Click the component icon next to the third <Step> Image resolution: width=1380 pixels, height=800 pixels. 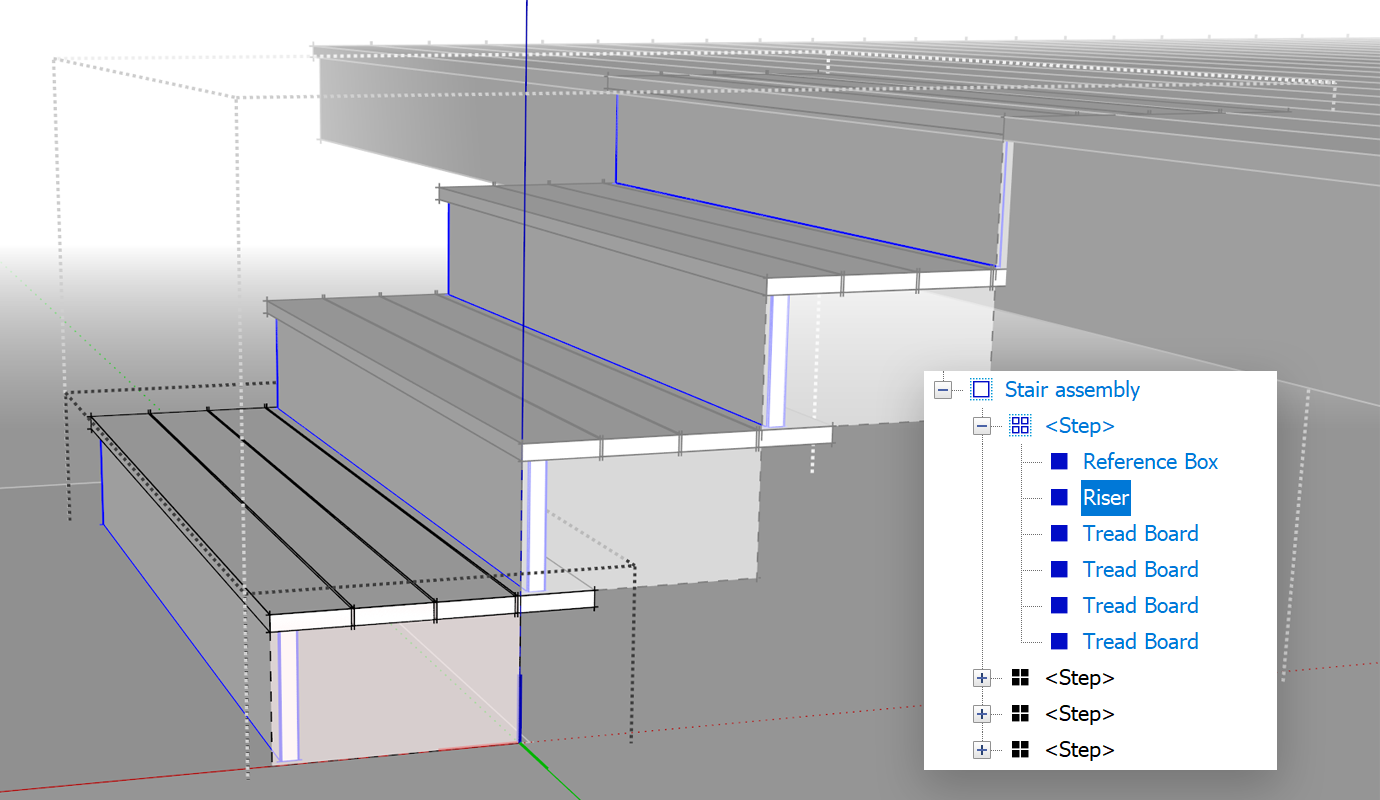point(1020,713)
